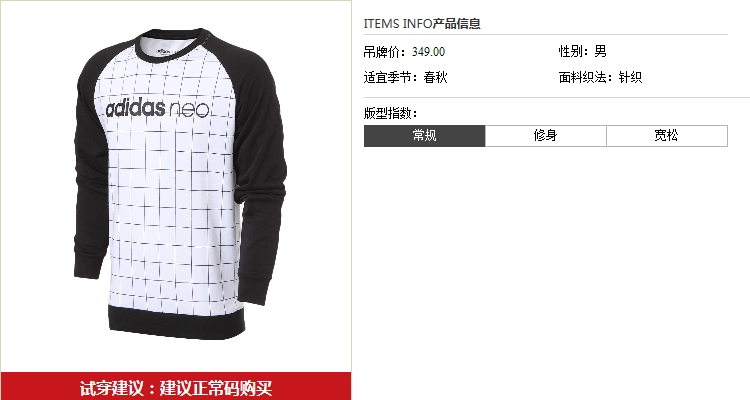This screenshot has width=750, height=400.
Task: Click the 适宜季节：春秋 label
Action: 406,77
